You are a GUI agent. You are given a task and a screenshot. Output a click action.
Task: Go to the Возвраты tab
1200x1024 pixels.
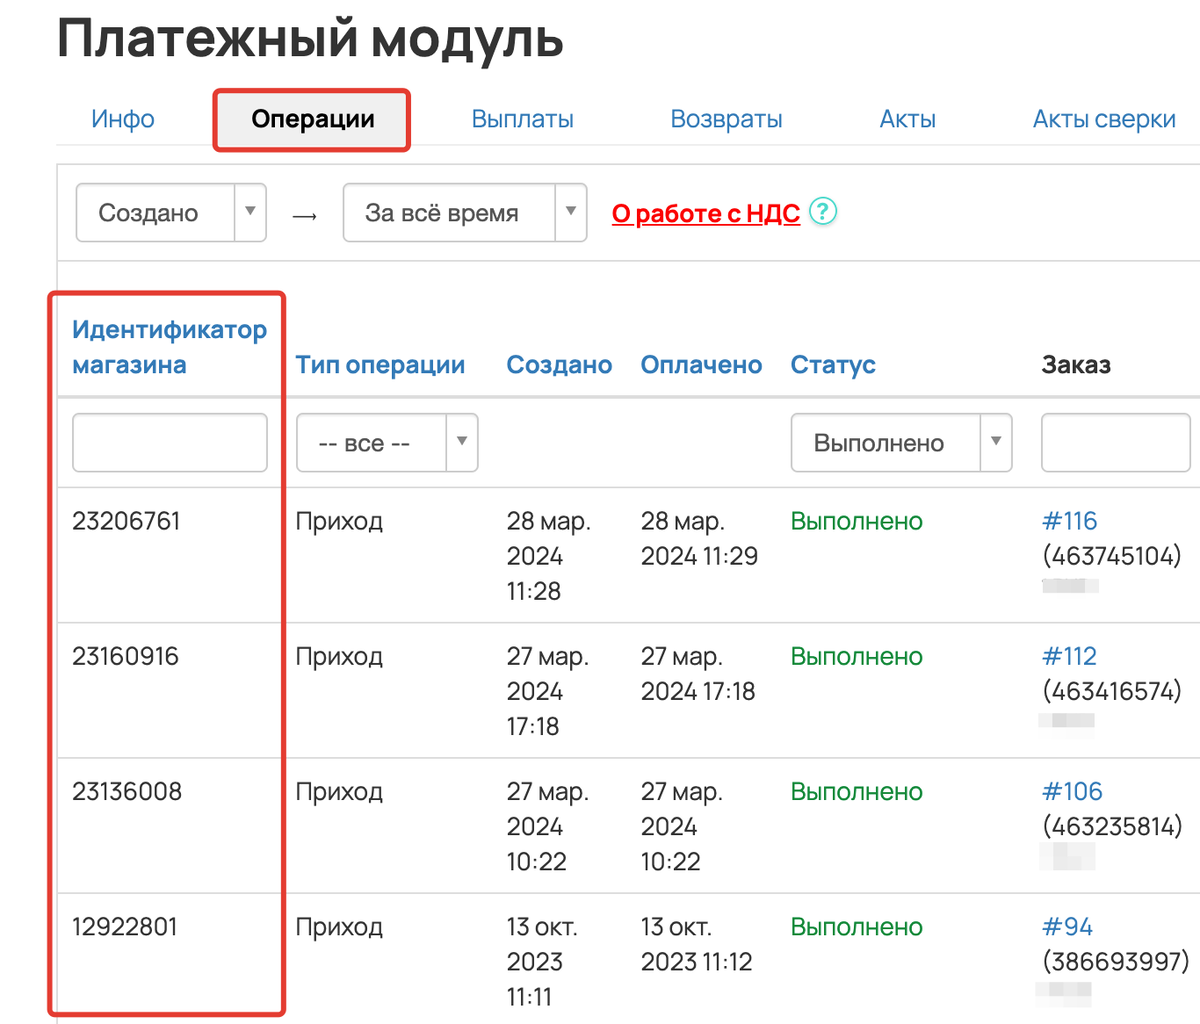tap(726, 119)
